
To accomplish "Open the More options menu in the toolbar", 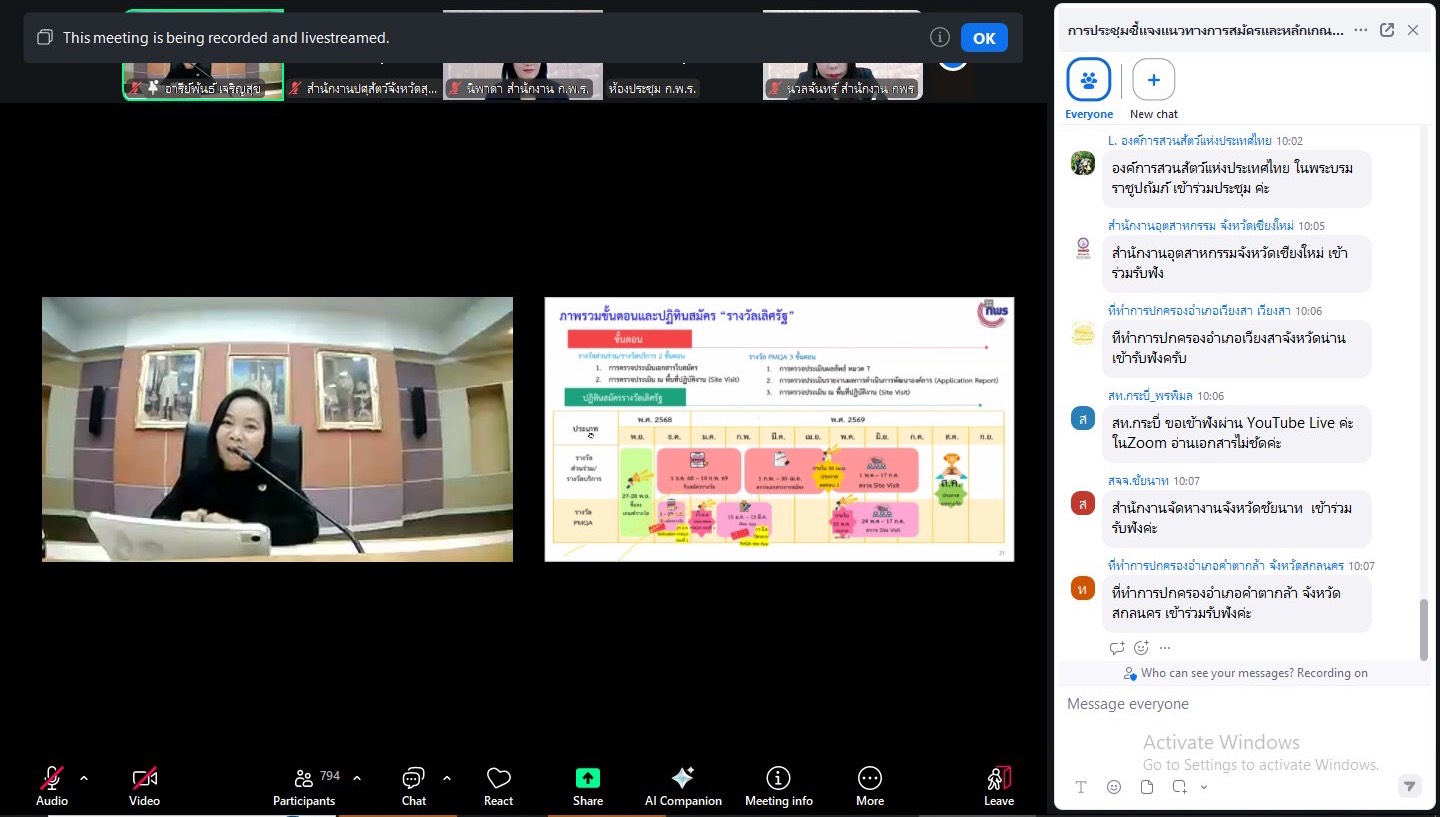I will (869, 785).
